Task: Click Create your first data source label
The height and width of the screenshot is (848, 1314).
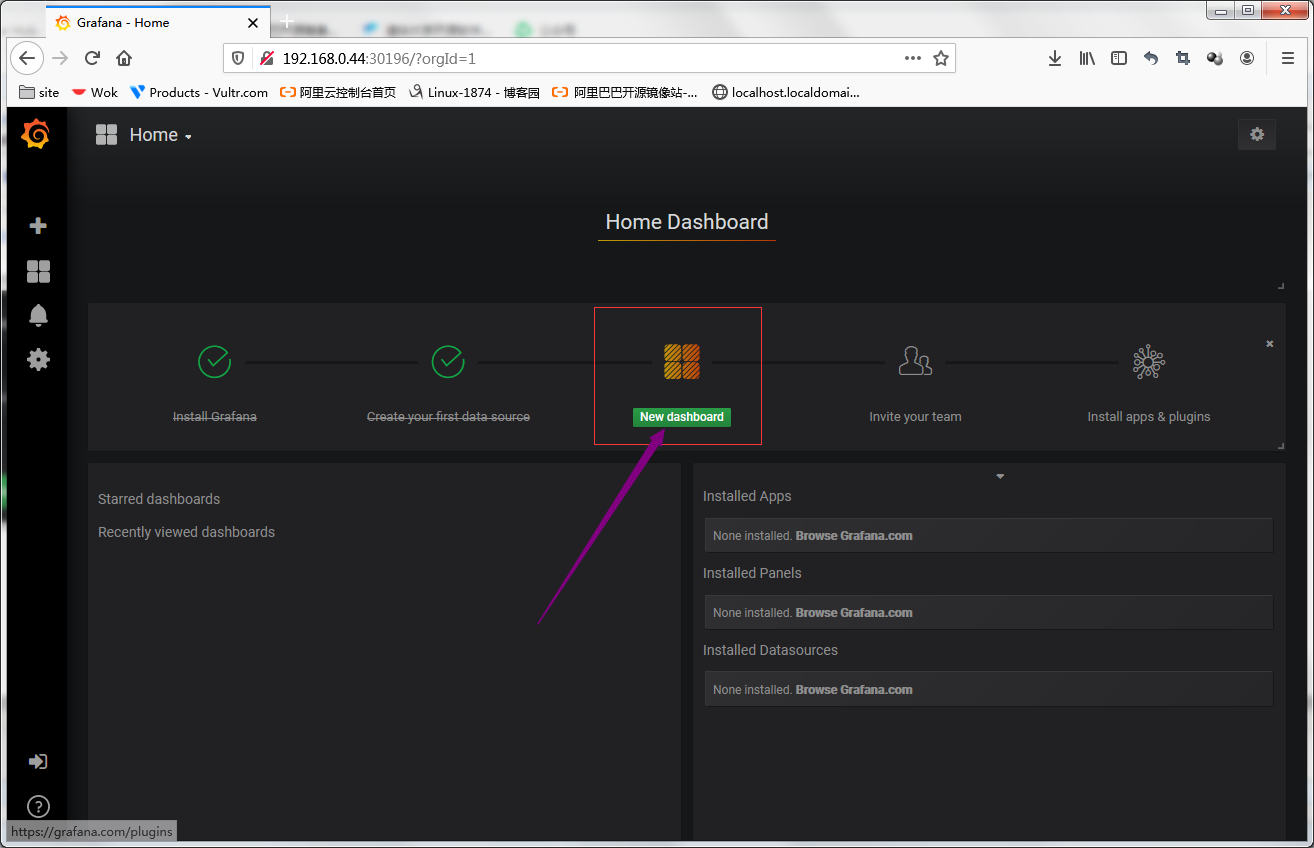Action: (448, 417)
